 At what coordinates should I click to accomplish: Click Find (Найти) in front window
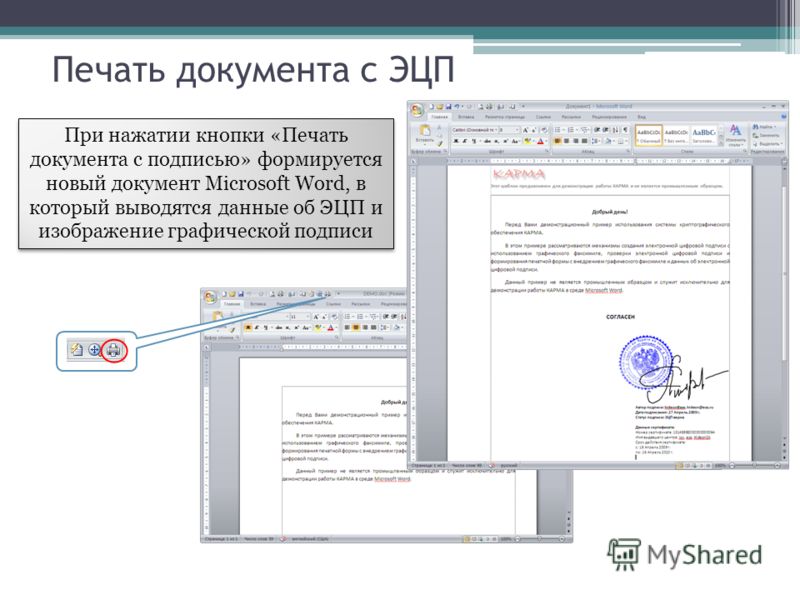point(764,127)
